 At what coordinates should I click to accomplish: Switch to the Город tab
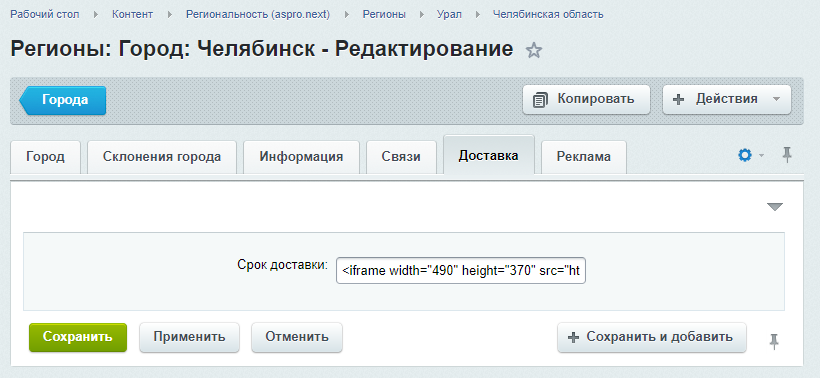pos(45,157)
